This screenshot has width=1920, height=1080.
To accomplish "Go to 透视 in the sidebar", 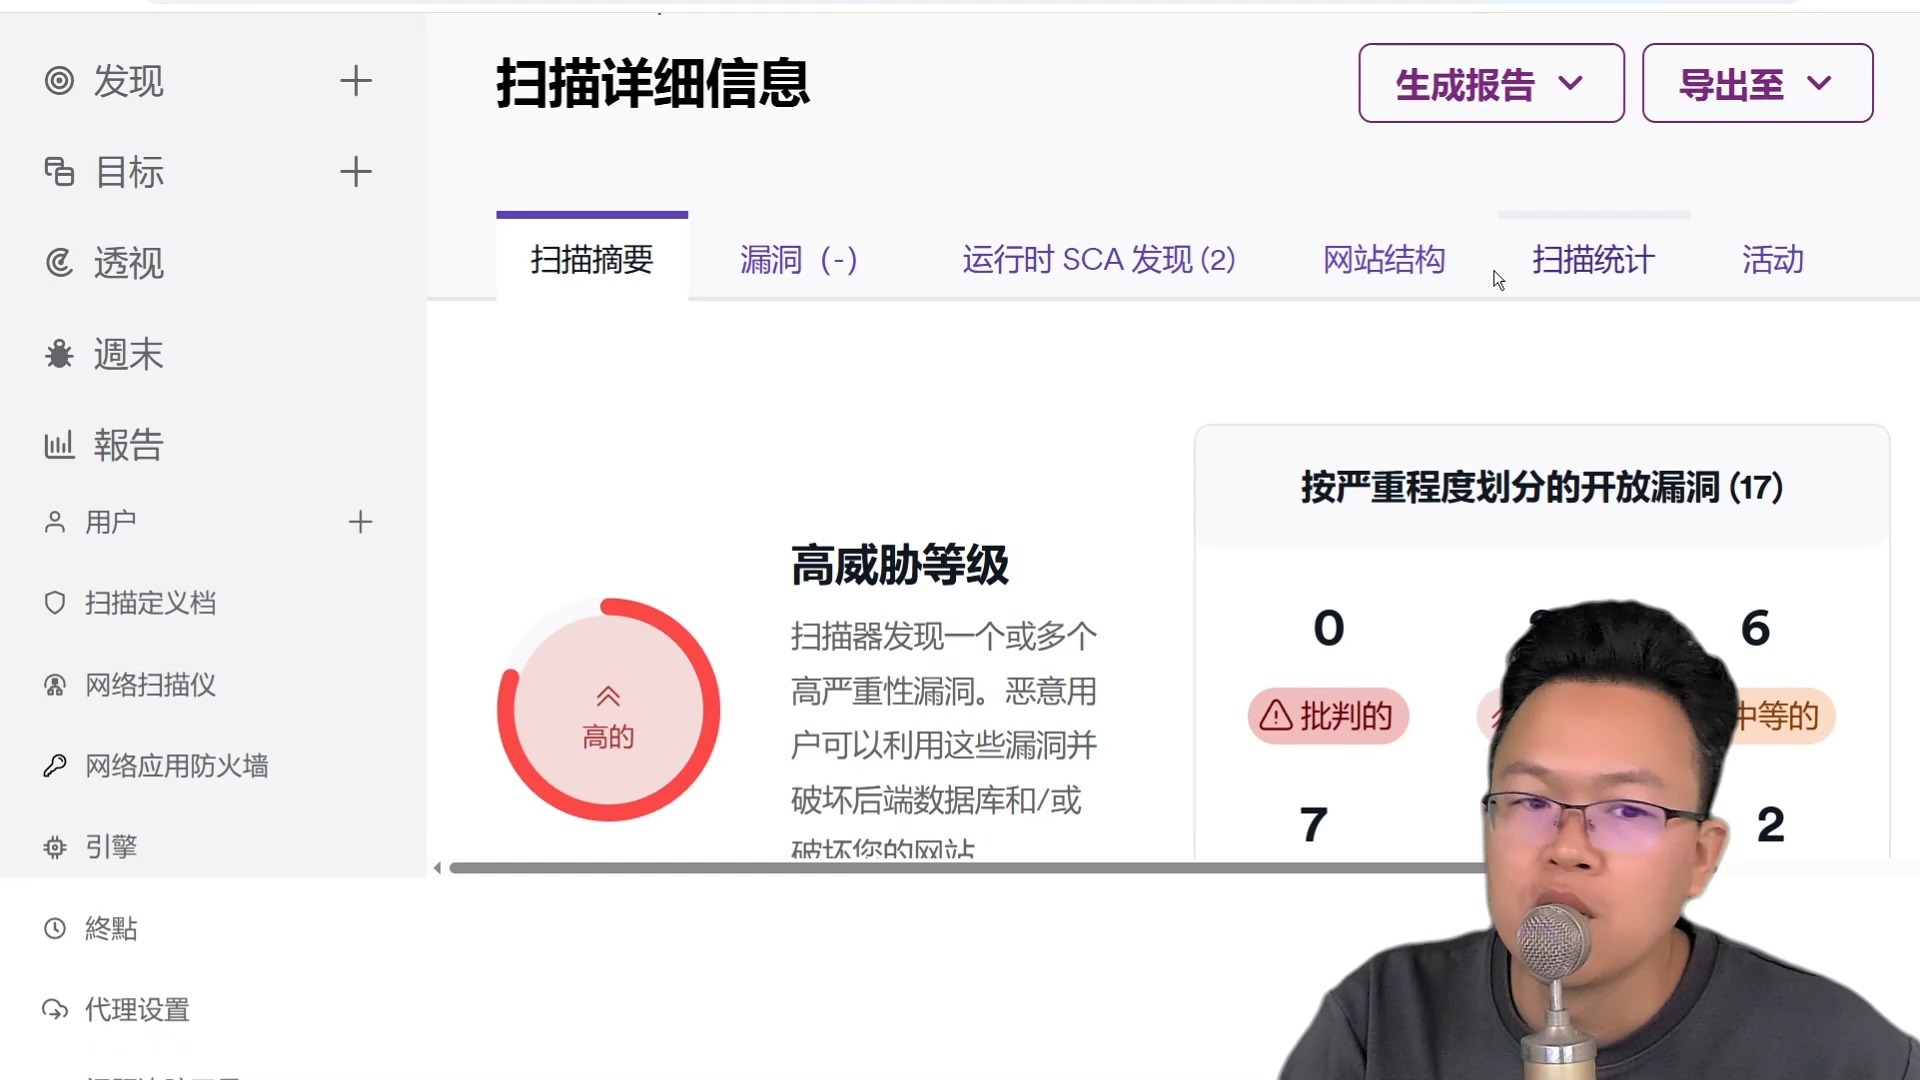I will tap(129, 263).
